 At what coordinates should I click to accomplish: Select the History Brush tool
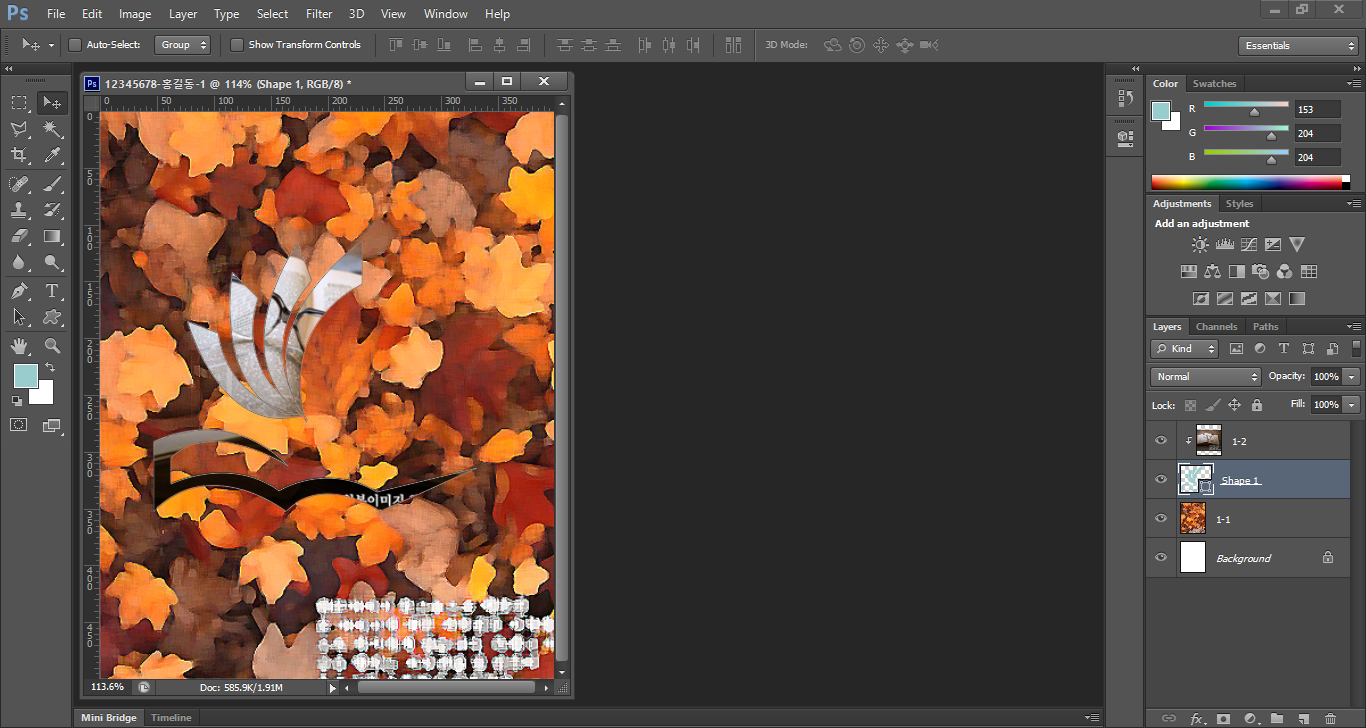coord(52,210)
